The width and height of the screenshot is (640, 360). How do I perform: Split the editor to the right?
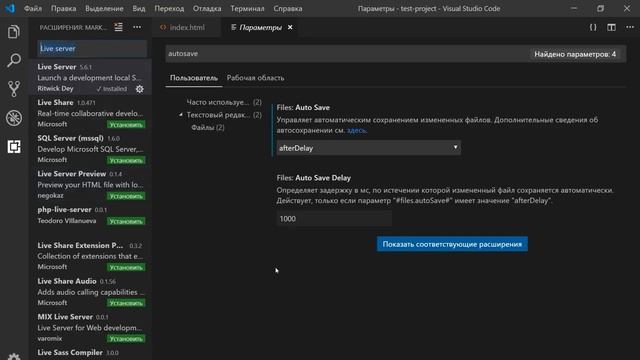tap(611, 27)
